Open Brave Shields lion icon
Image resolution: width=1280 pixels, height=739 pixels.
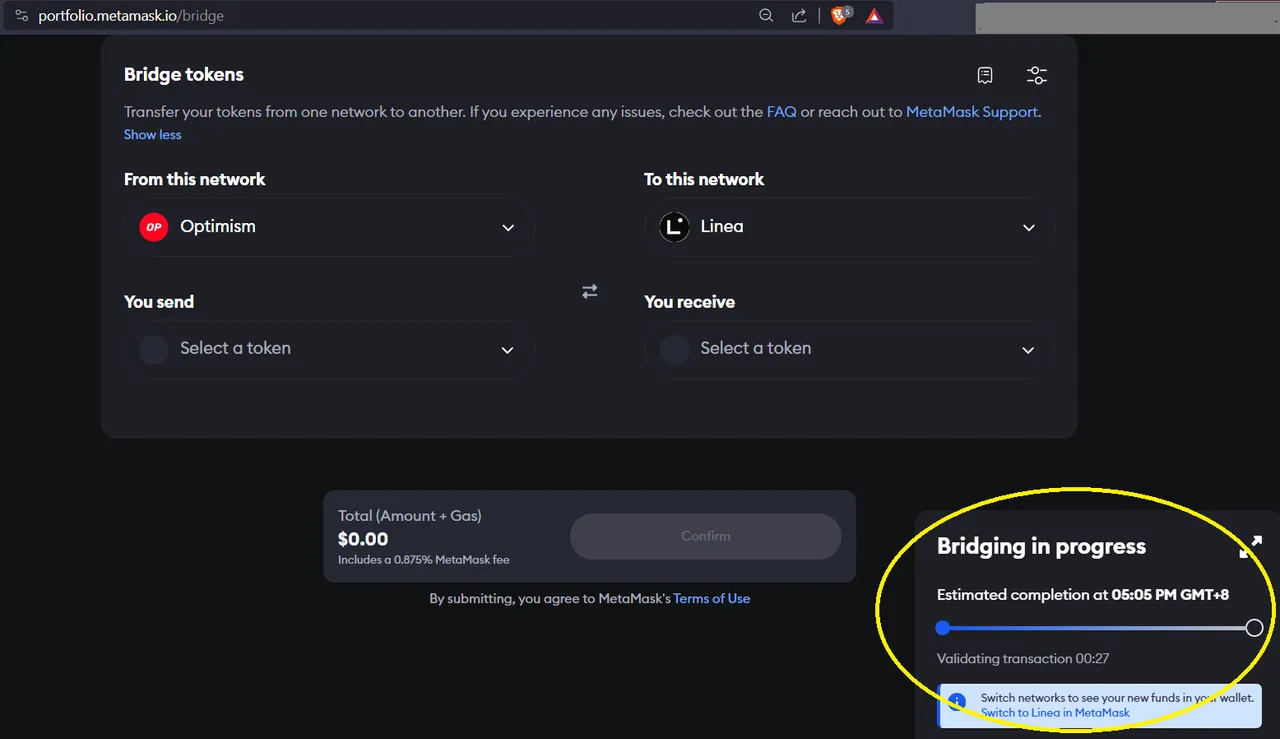[x=840, y=15]
